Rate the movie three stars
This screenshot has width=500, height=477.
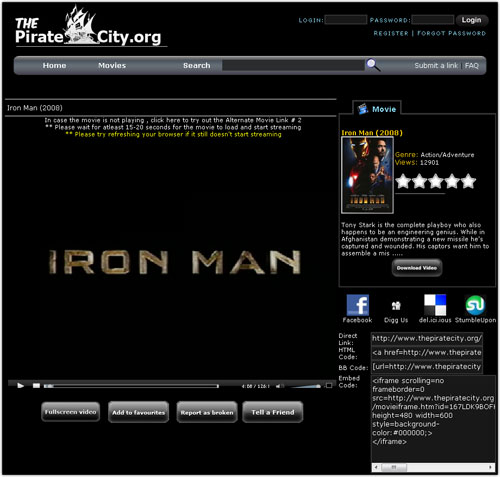[x=436, y=181]
